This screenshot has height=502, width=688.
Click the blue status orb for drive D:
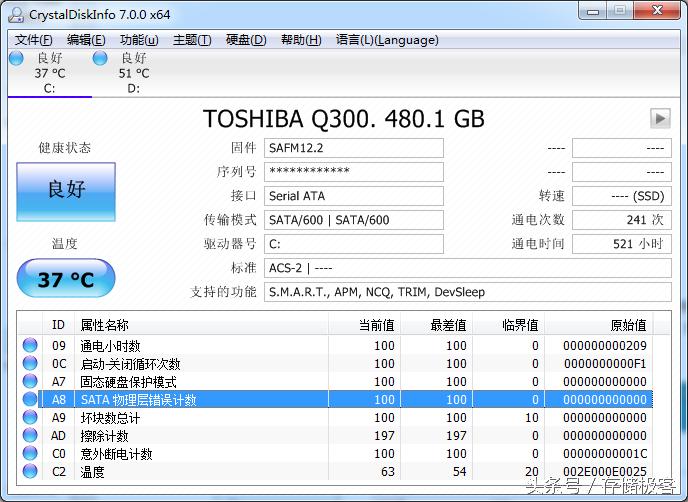[x=100, y=58]
